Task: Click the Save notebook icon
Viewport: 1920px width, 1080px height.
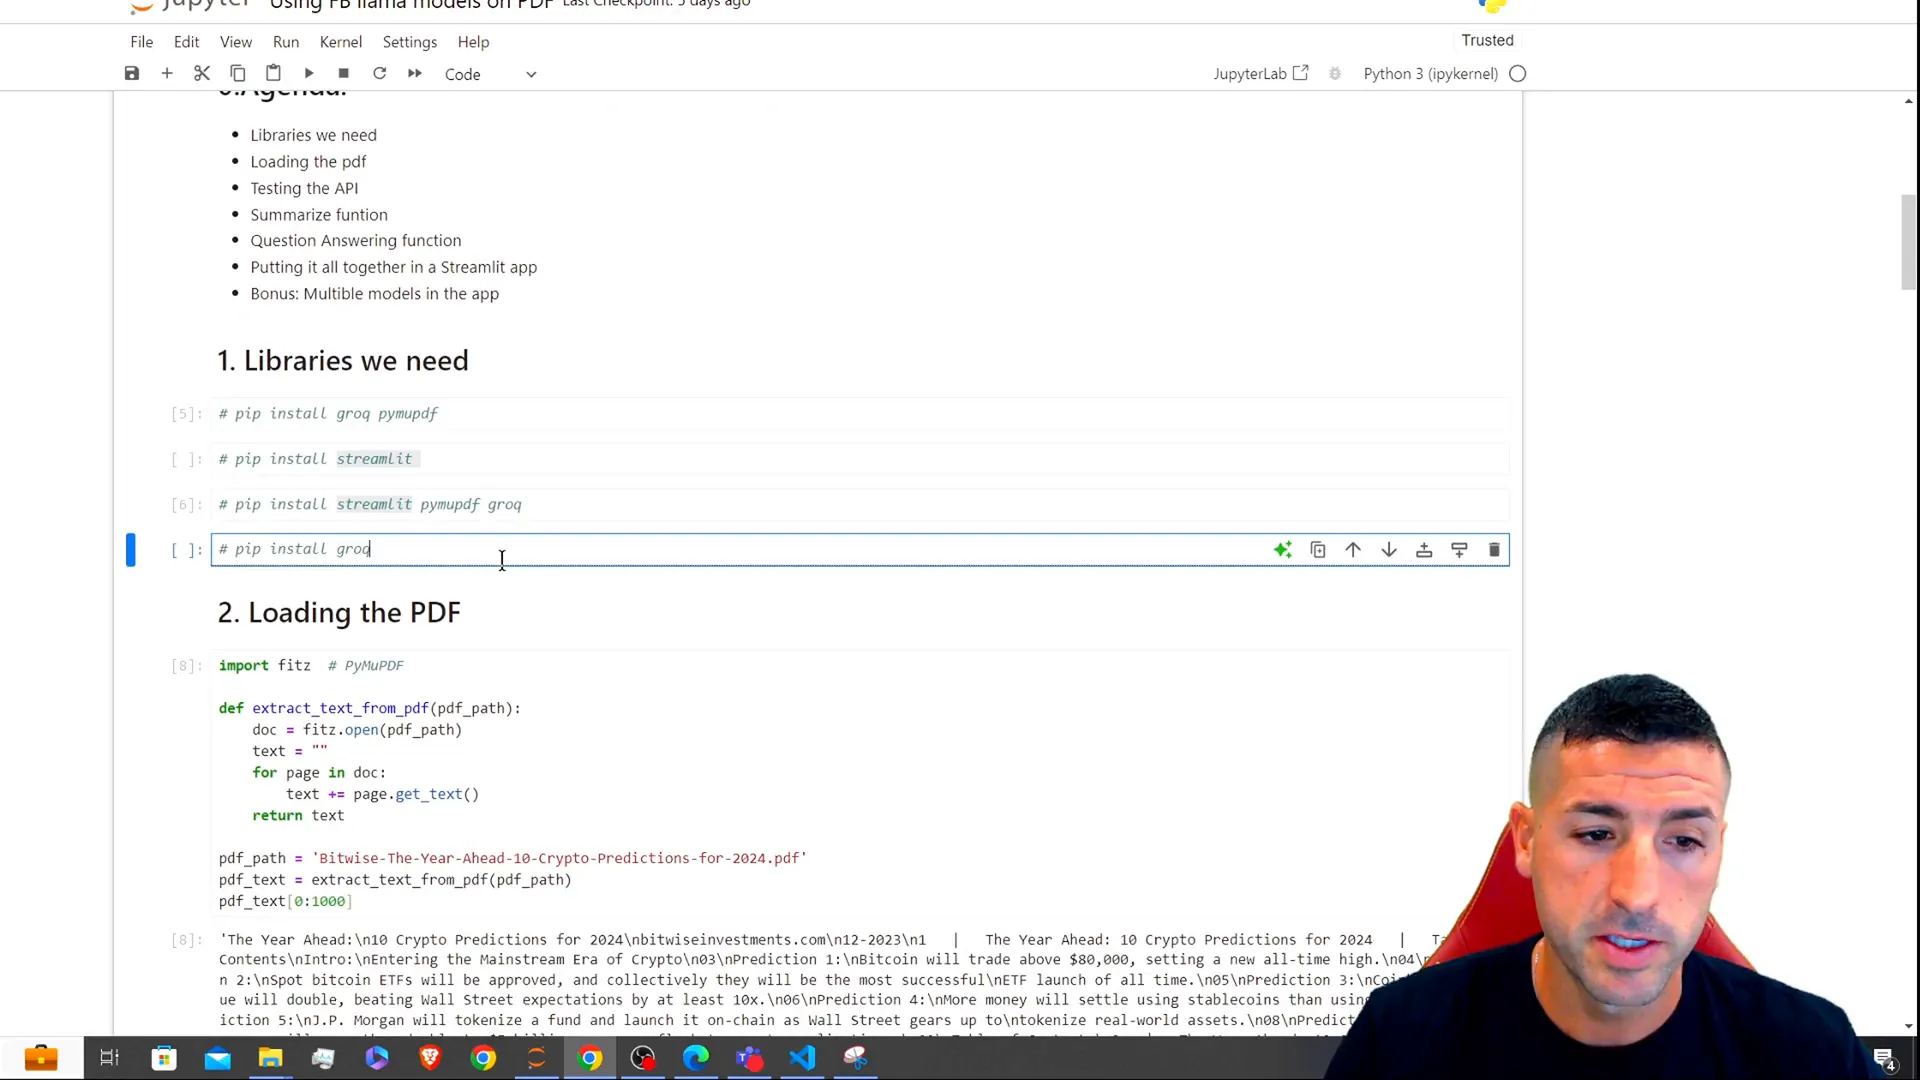Action: pos(131,73)
